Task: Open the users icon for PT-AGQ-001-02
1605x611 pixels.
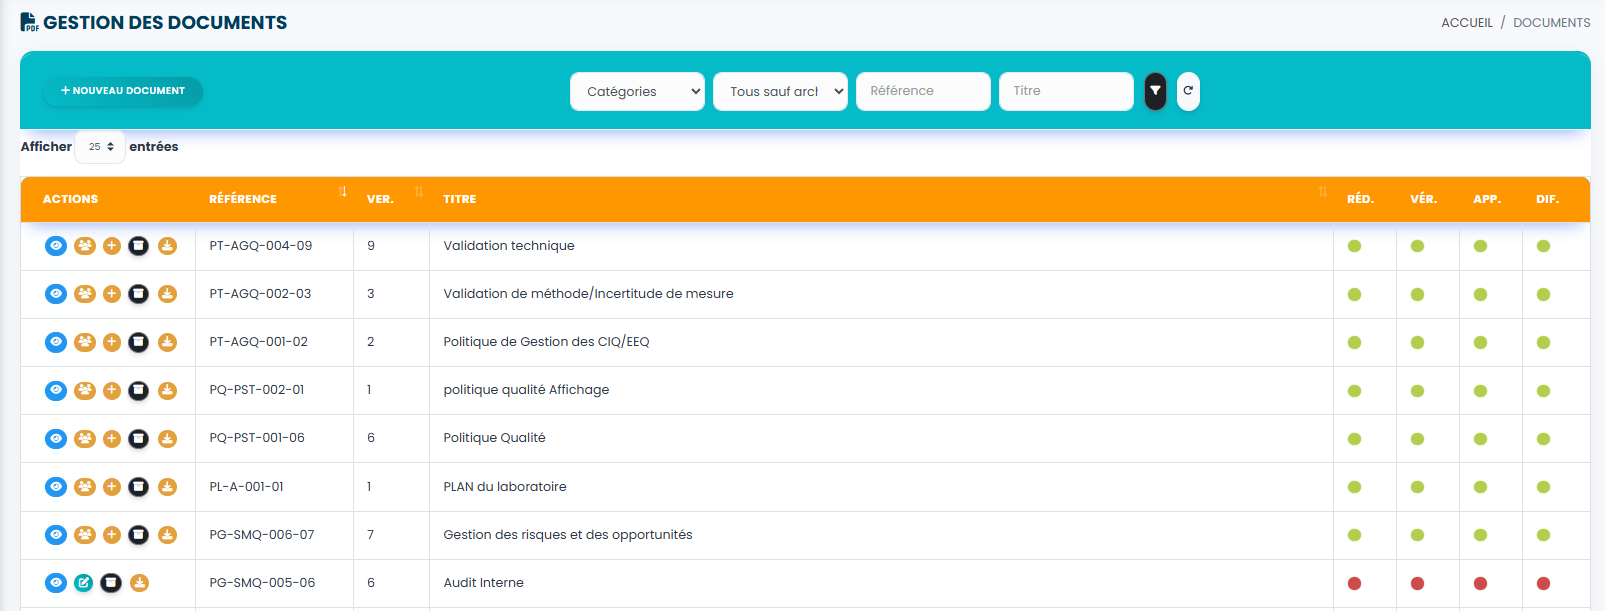Action: pyautogui.click(x=85, y=342)
